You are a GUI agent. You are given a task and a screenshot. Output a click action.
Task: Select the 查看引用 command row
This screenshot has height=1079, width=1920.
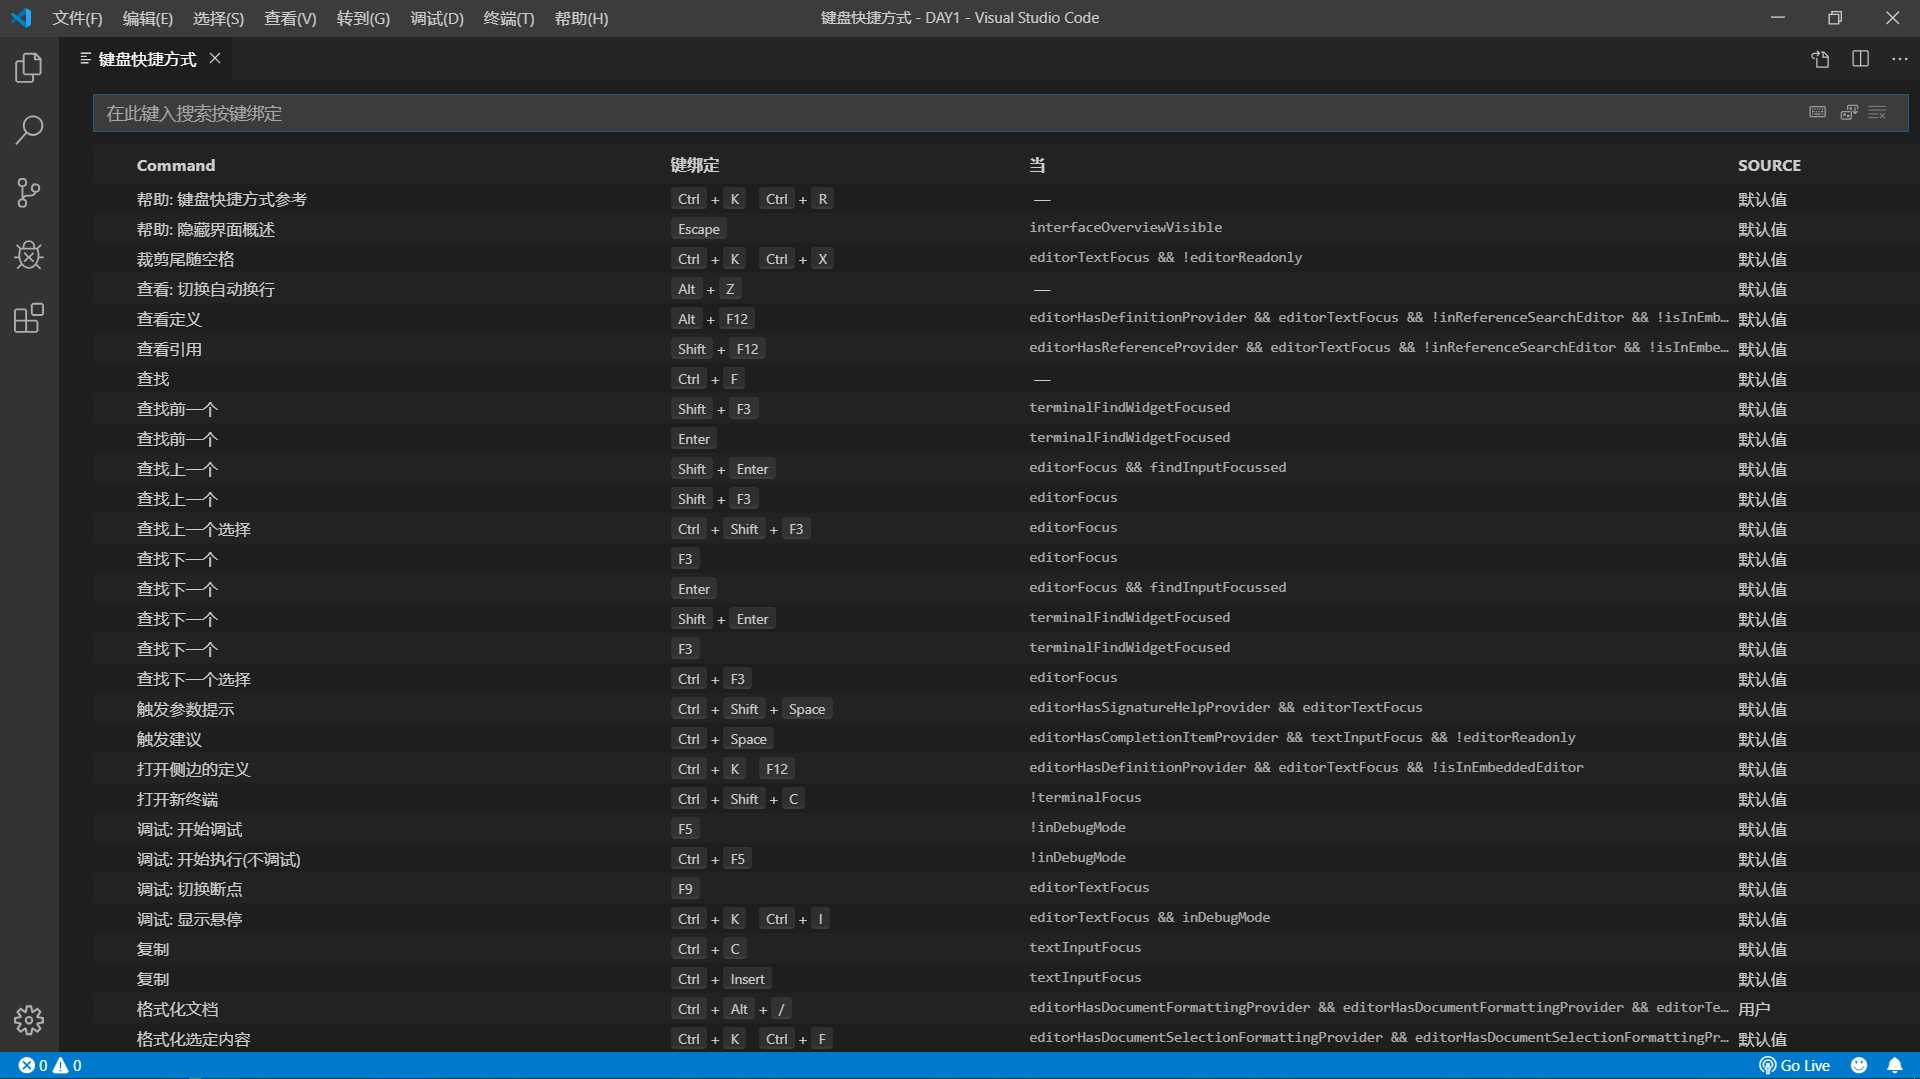pos(1000,349)
